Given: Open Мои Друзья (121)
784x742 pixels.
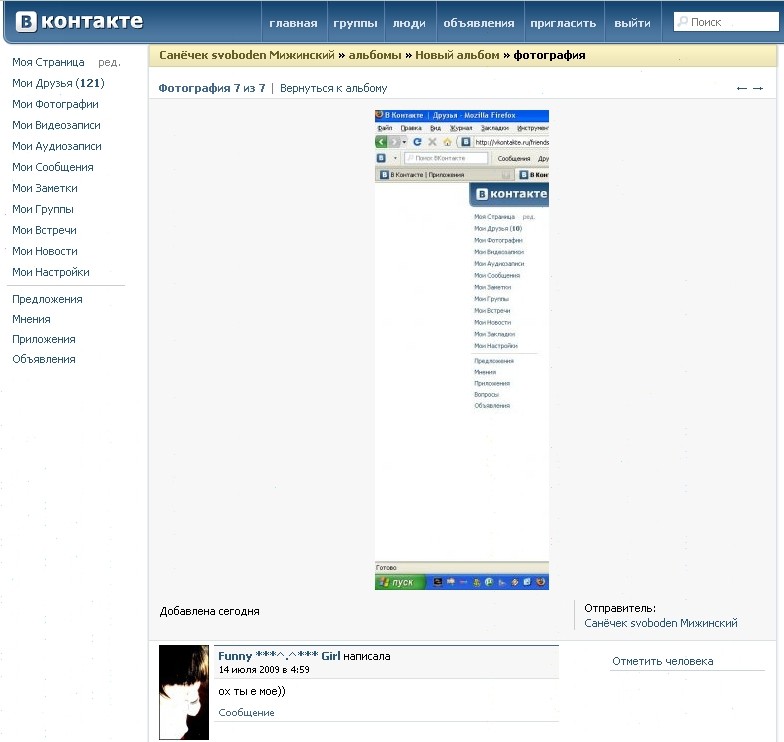Looking at the screenshot, I should 58,83.
